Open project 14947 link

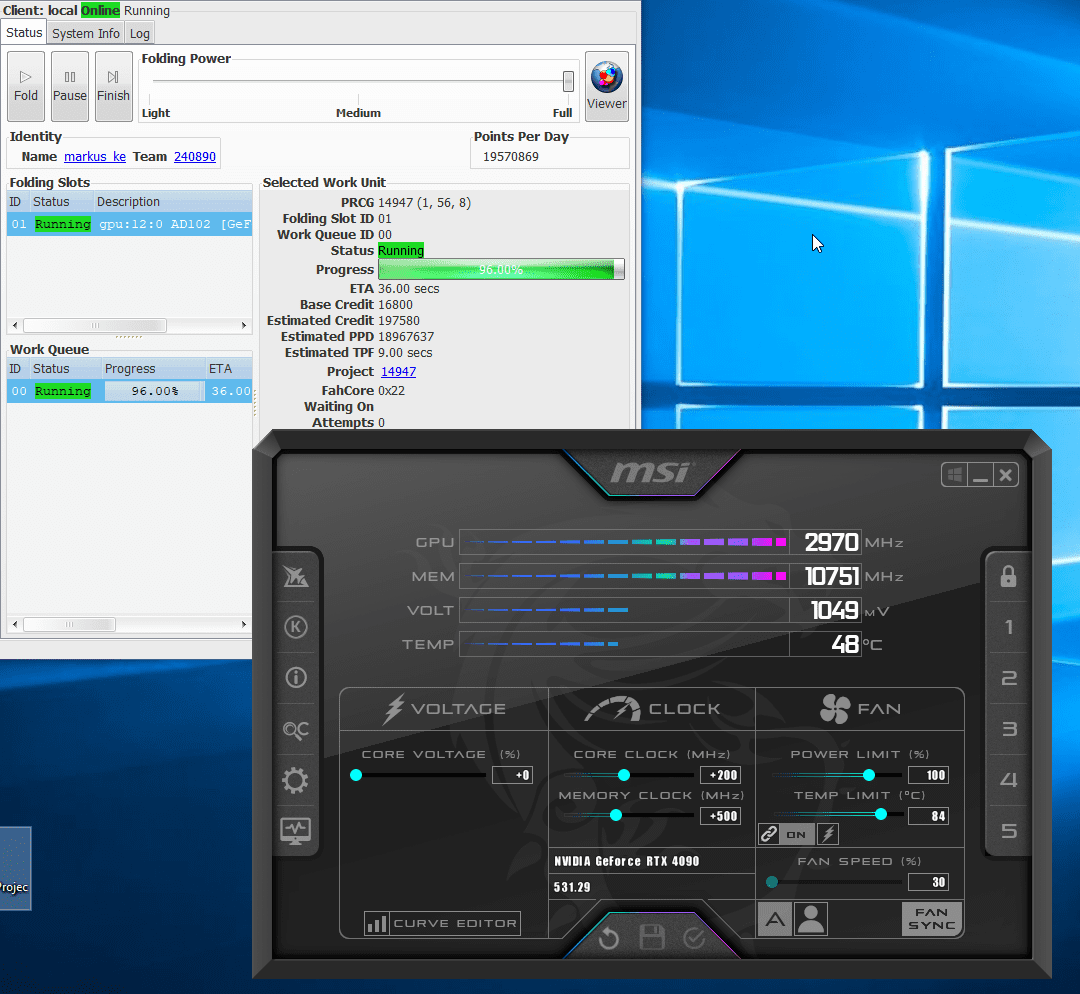pyautogui.click(x=398, y=371)
